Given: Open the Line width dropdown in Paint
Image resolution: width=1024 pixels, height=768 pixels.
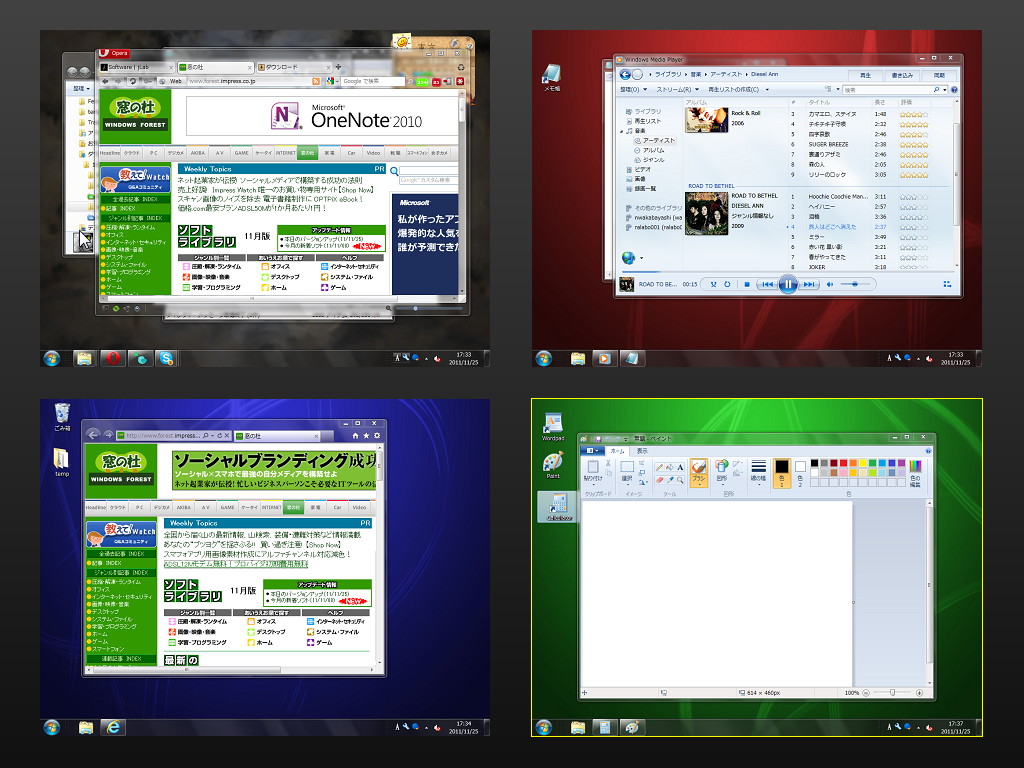Looking at the screenshot, I should (x=758, y=473).
